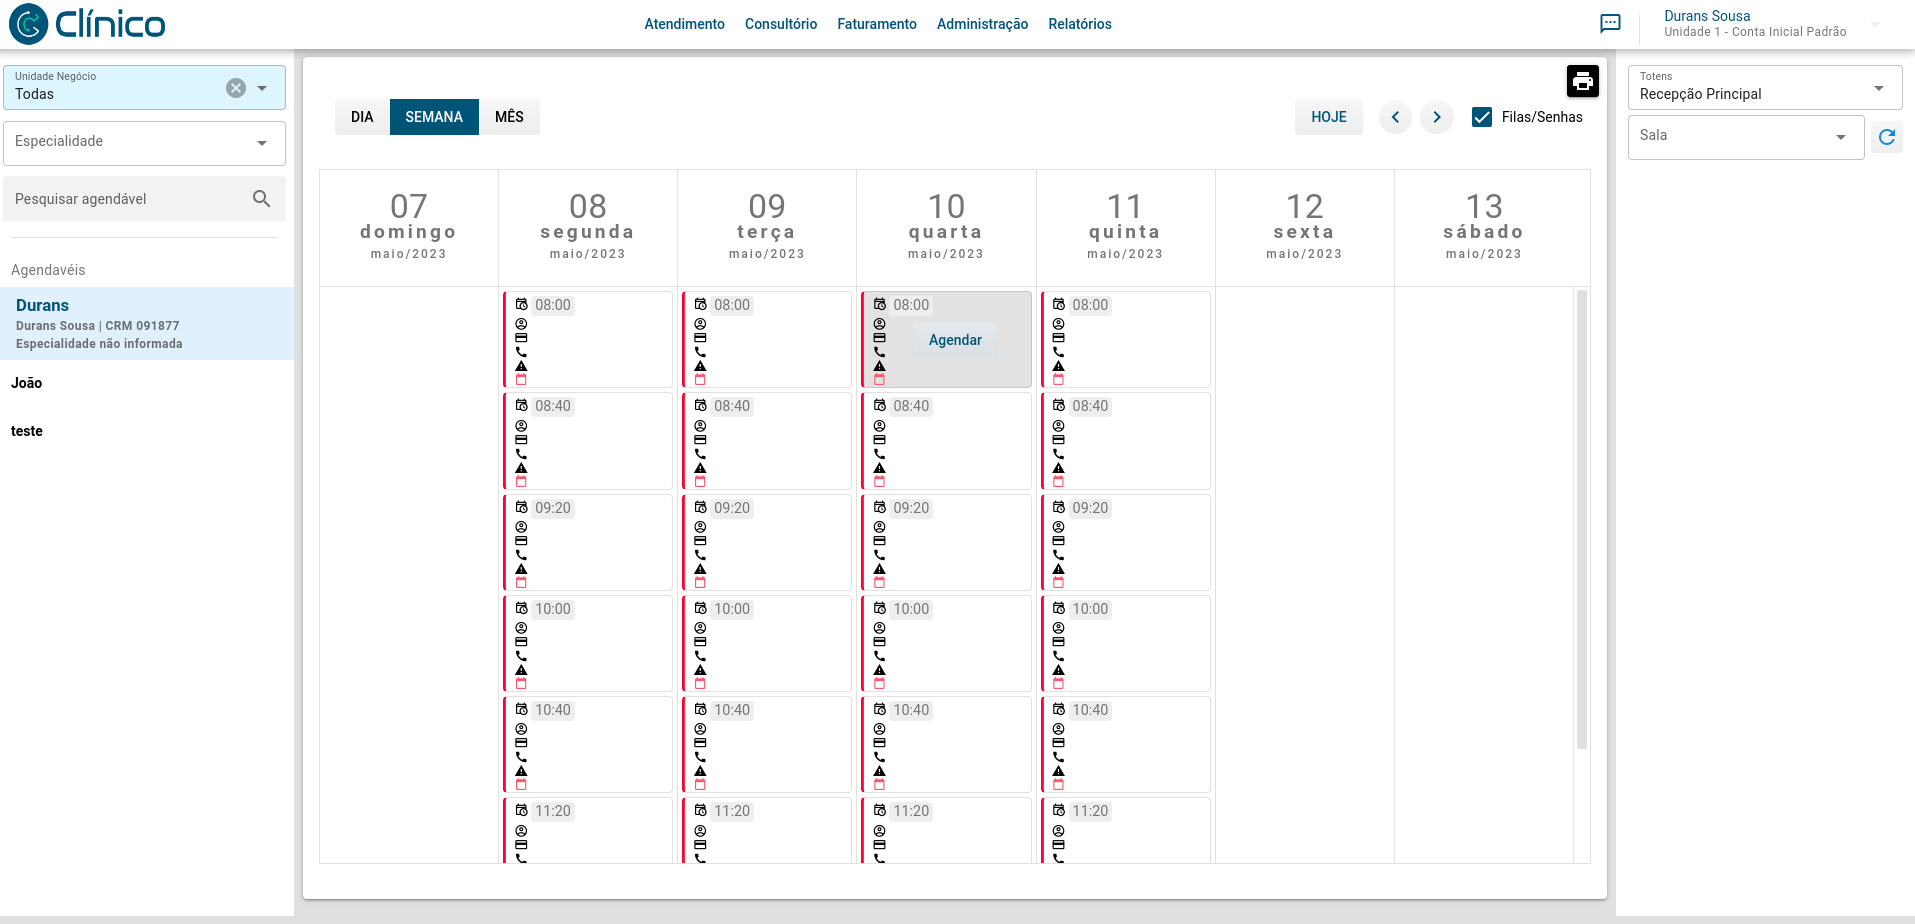The height and width of the screenshot is (924, 1915).
Task: Switch to the MÊS view tab
Action: tap(509, 117)
